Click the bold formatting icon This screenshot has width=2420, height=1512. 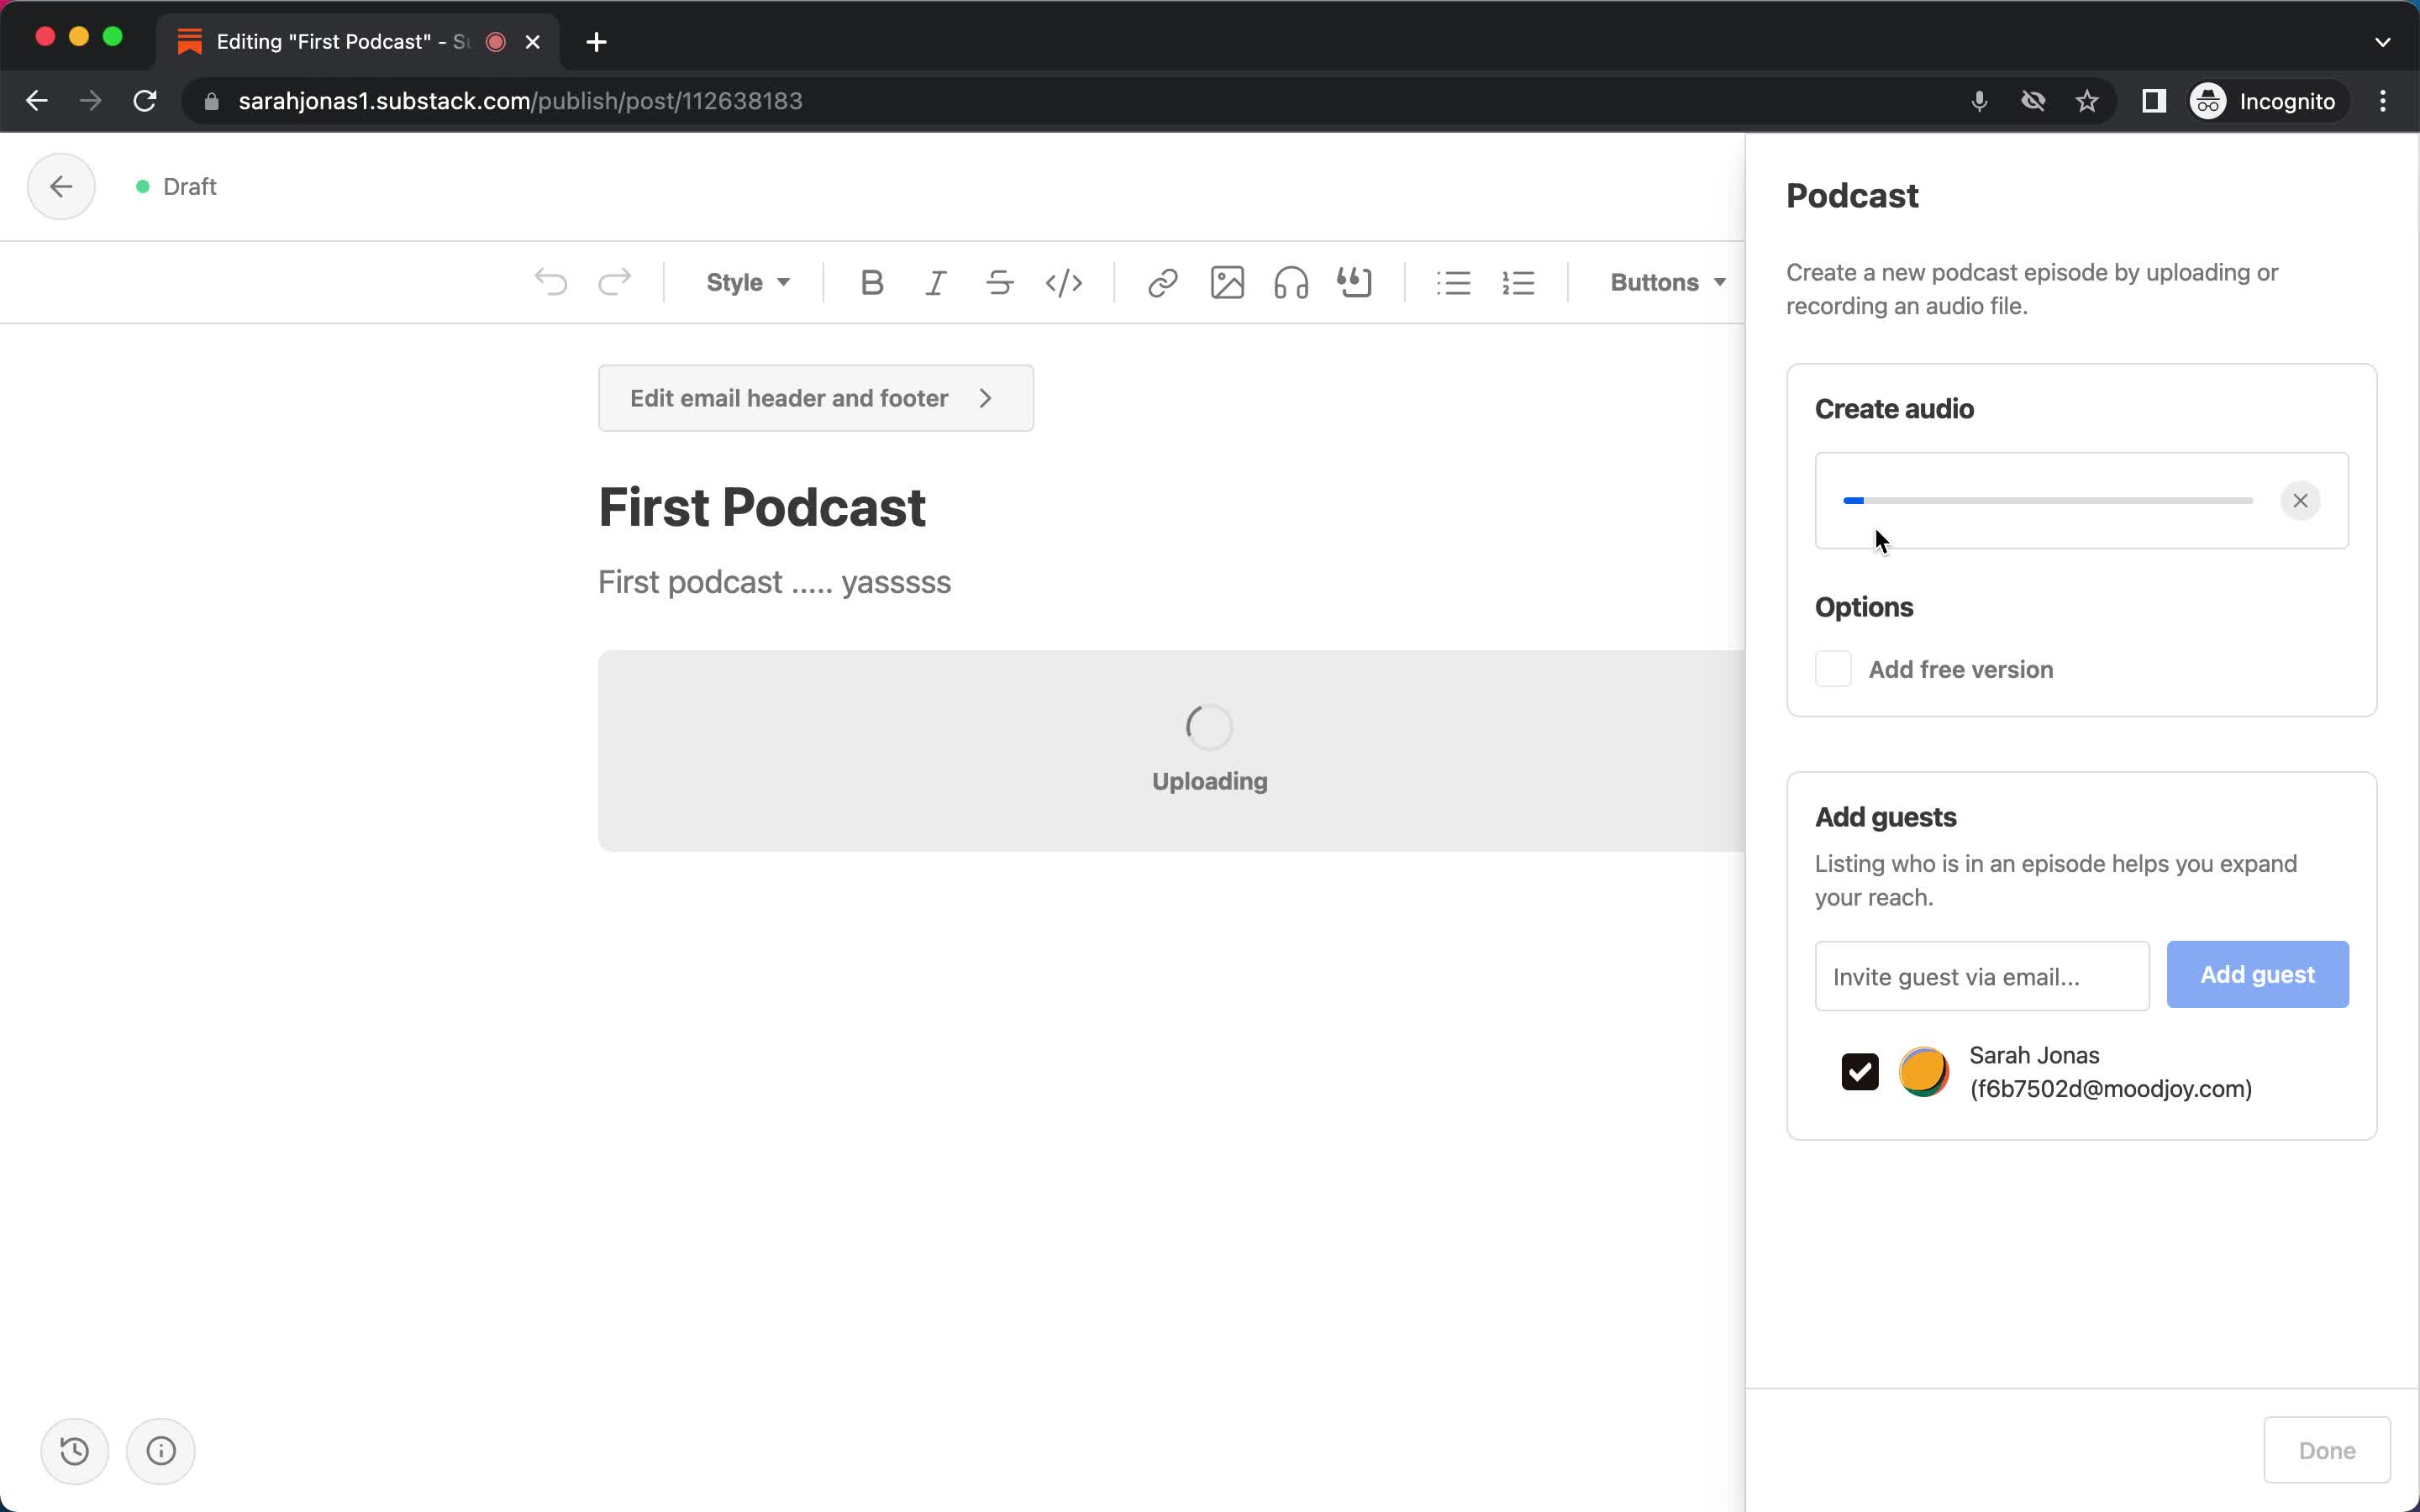tap(871, 282)
